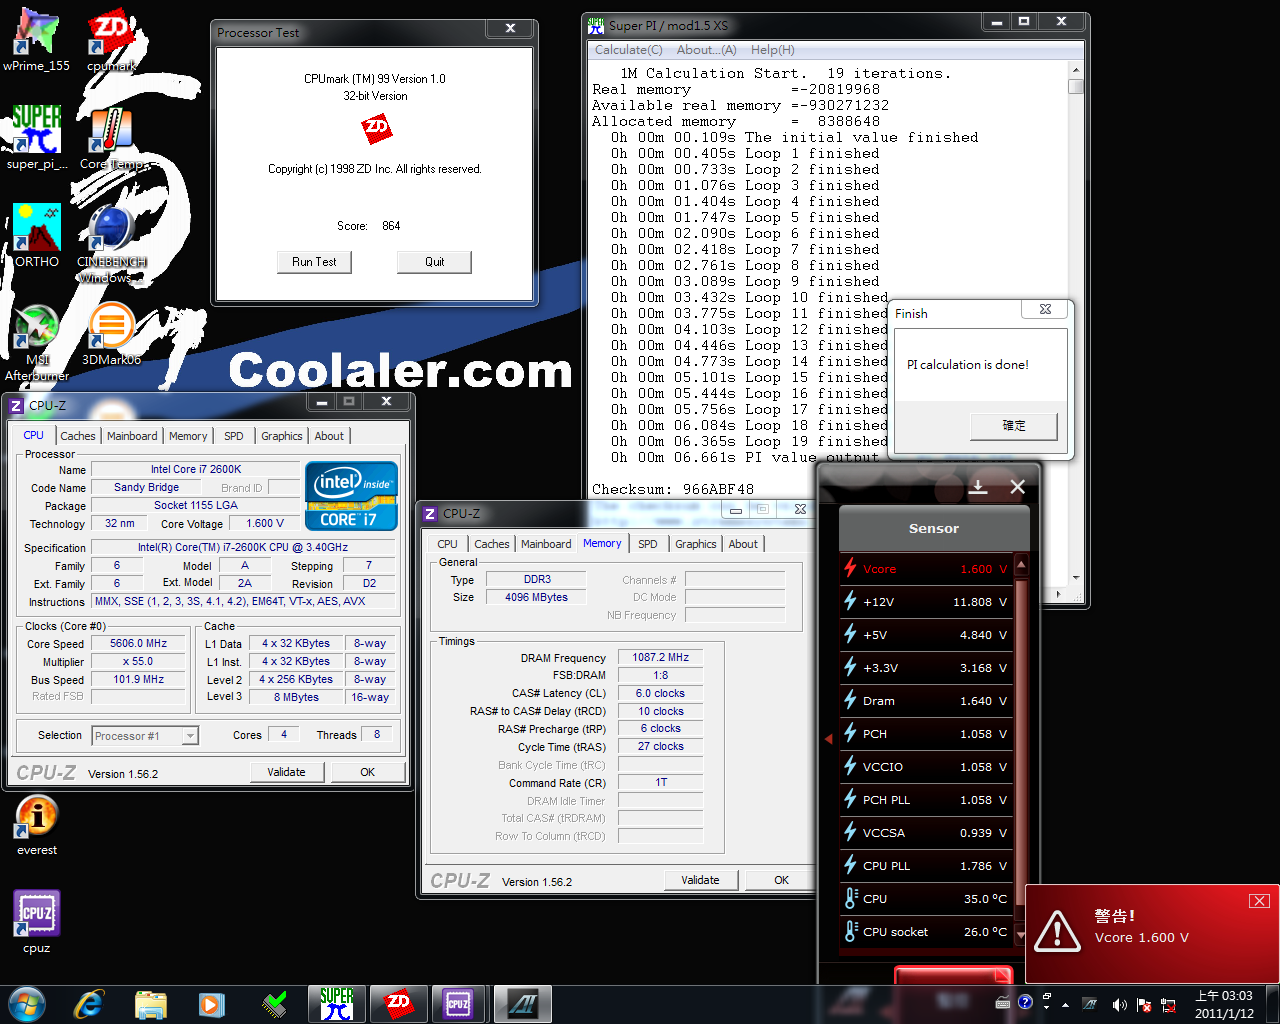Open the MSI Afterburner desktop shortcut
Screen dimensions: 1280x1024
(x=37, y=342)
